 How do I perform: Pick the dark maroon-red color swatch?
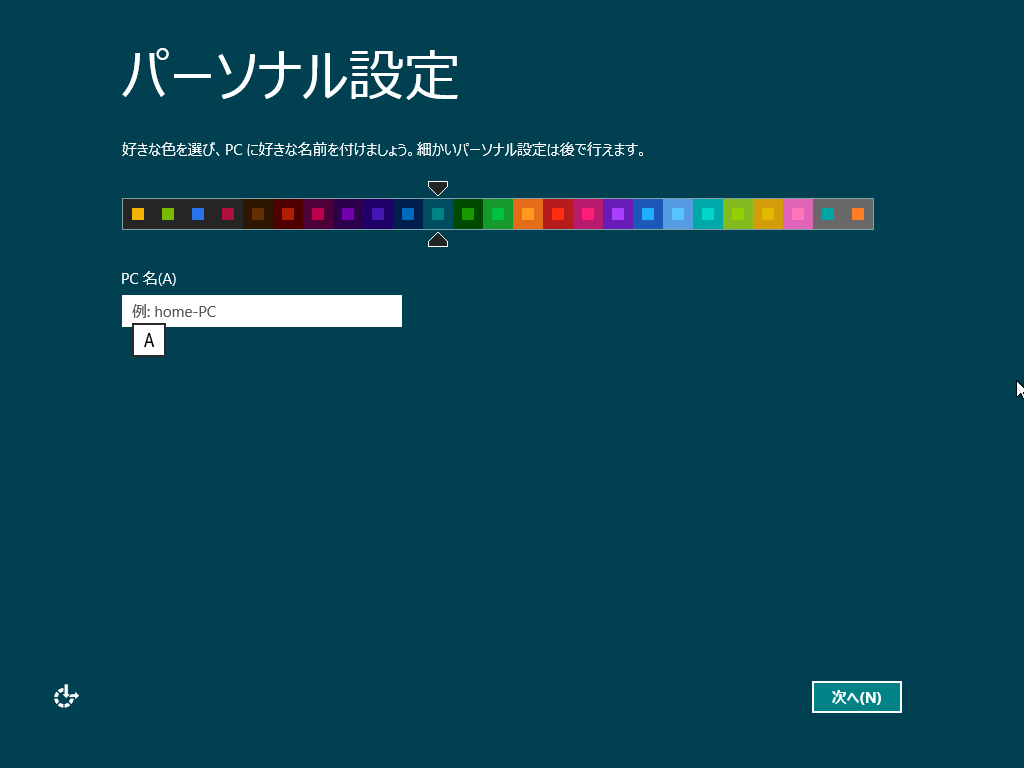coord(288,214)
